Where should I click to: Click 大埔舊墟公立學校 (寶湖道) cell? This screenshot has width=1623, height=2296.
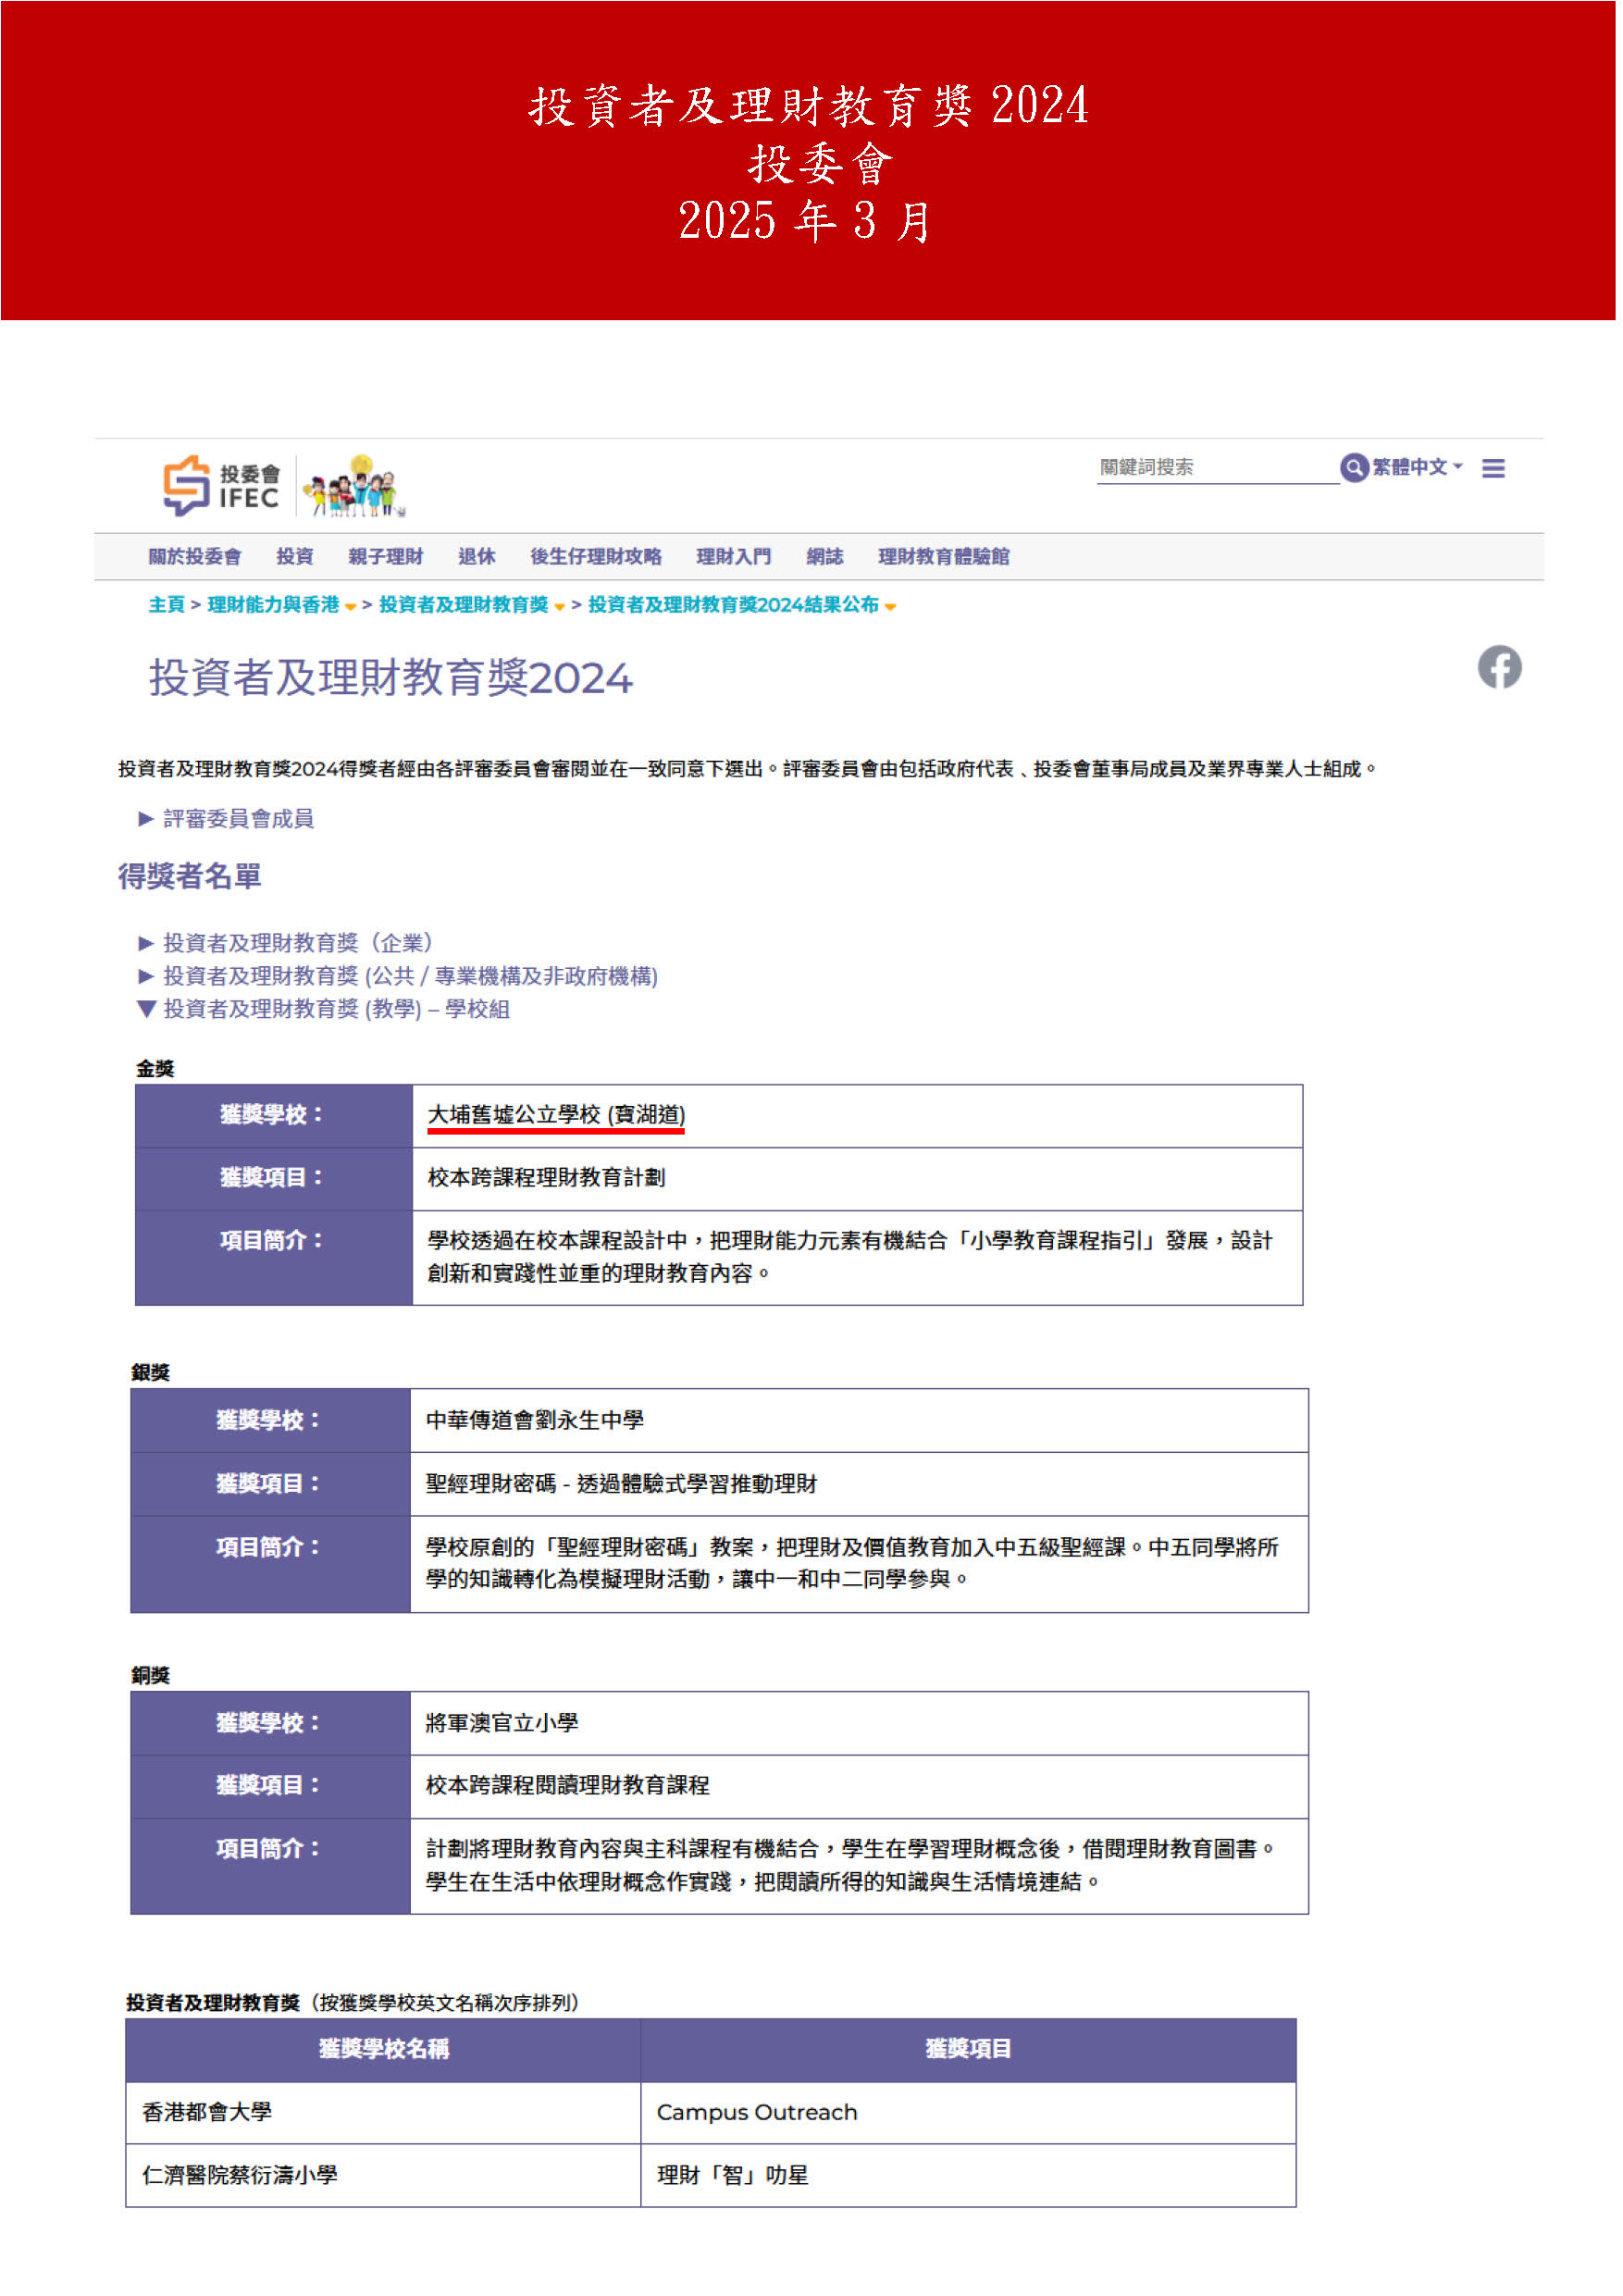click(x=857, y=1115)
